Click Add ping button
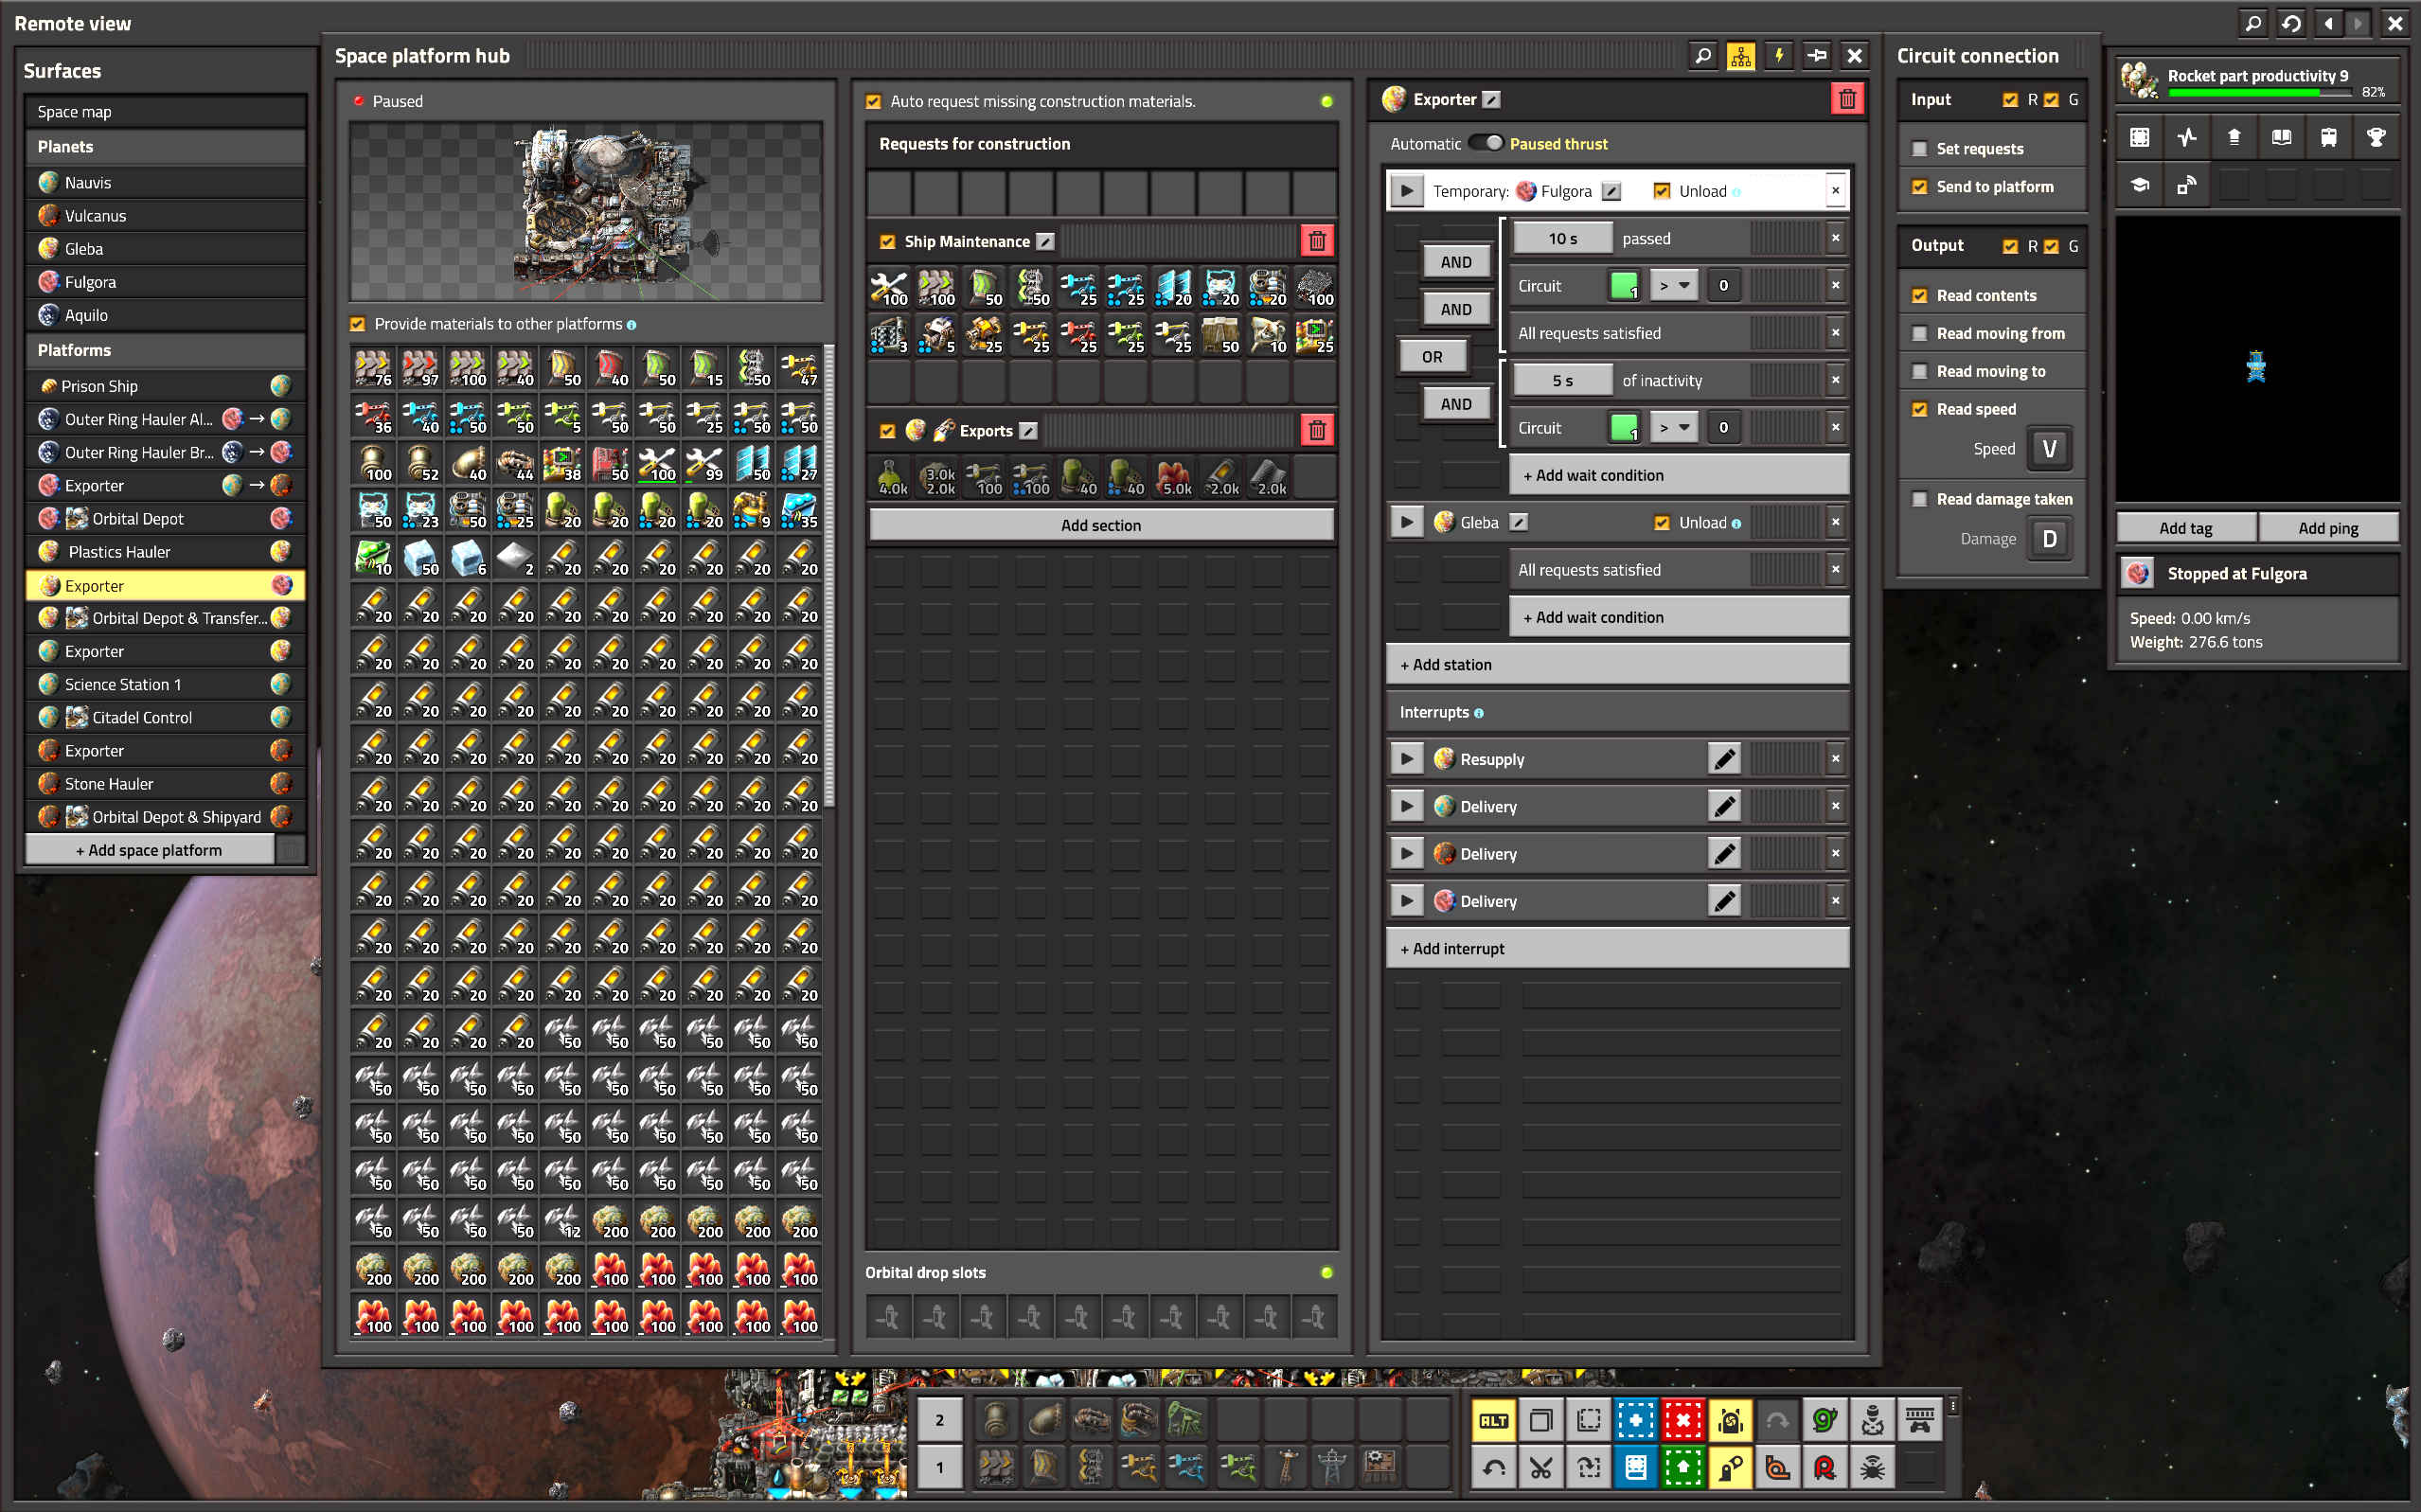Image resolution: width=2421 pixels, height=1512 pixels. [x=2327, y=528]
